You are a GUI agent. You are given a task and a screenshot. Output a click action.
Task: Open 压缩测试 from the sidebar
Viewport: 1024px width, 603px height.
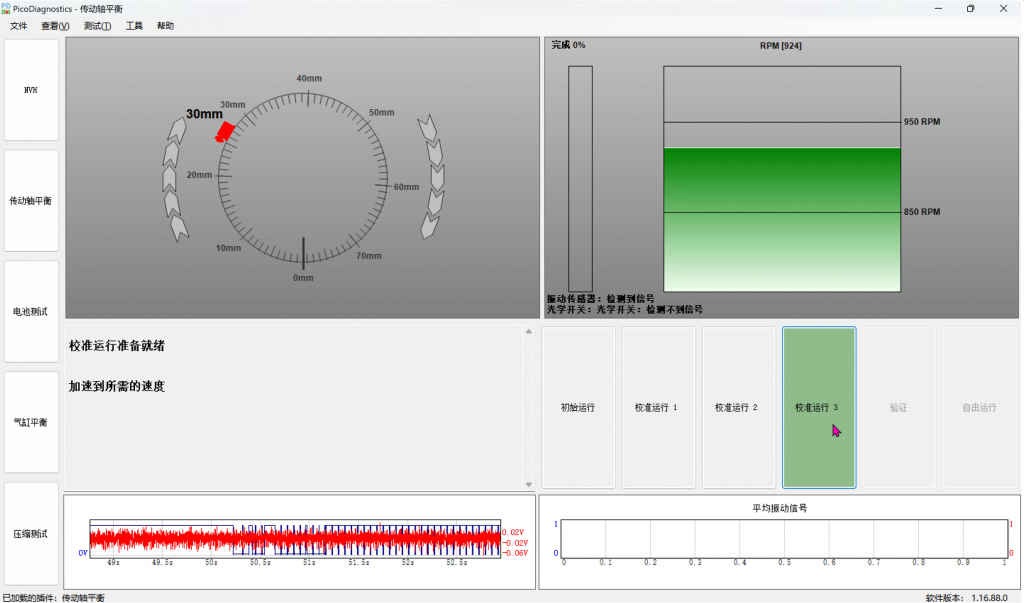[x=31, y=533]
